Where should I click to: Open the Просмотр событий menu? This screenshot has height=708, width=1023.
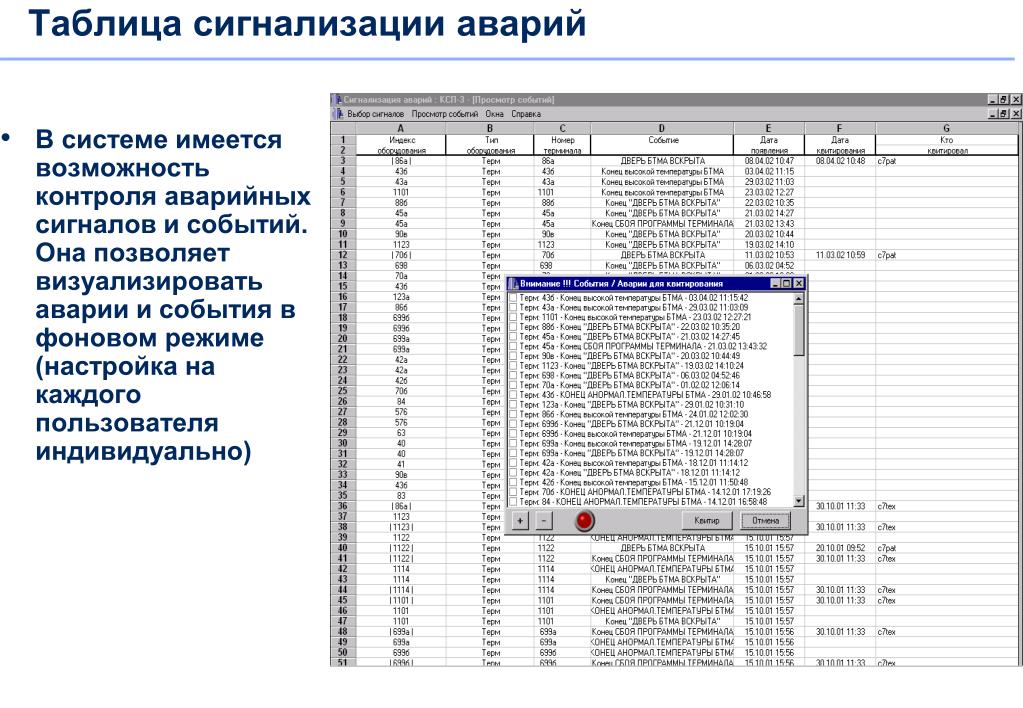[x=444, y=114]
